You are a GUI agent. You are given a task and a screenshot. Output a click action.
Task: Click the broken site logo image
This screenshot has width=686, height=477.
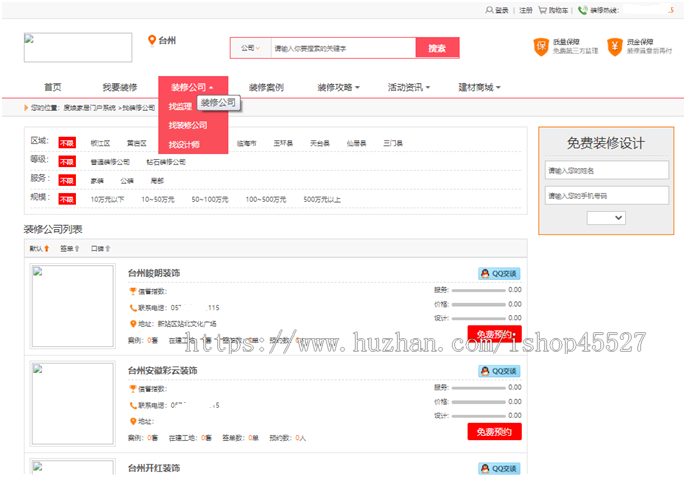click(78, 47)
